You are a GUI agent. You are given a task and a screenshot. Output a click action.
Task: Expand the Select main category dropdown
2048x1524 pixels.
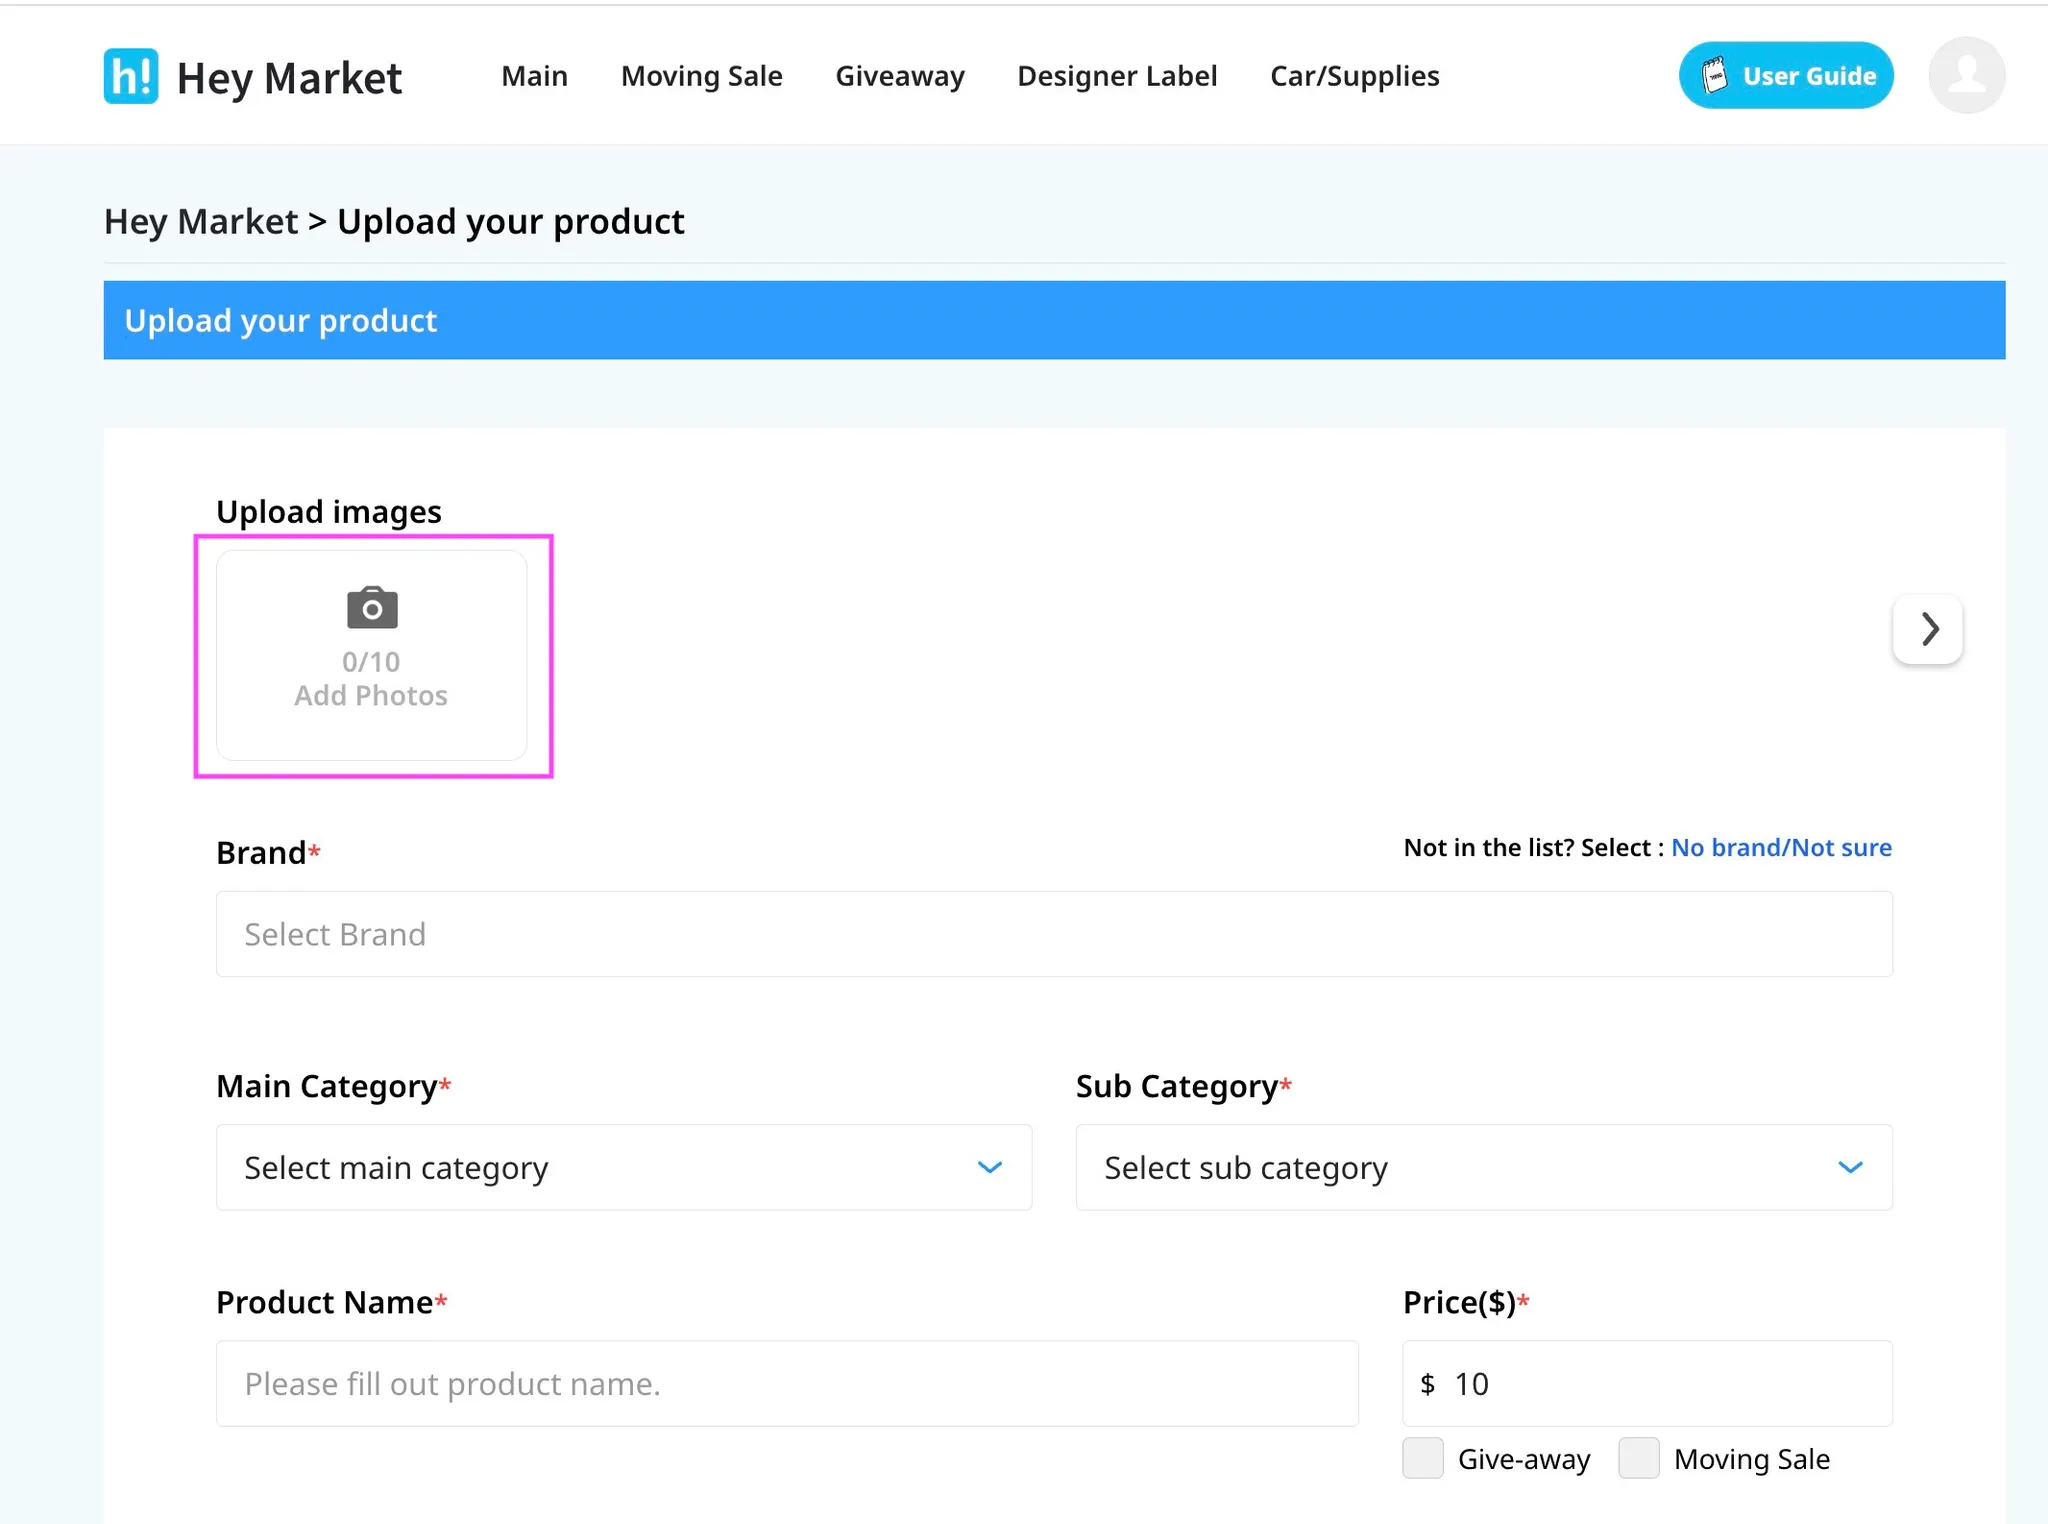point(624,1167)
